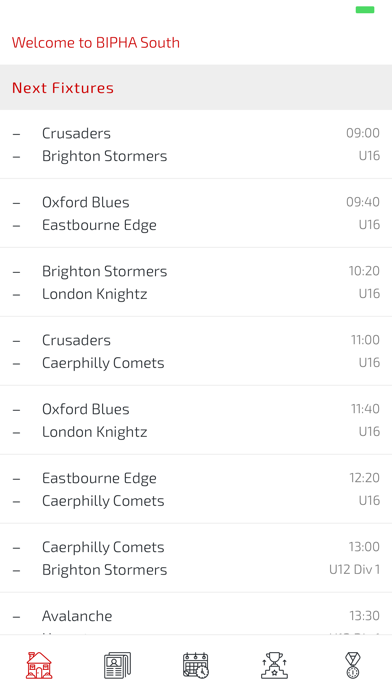The height and width of the screenshot is (696, 392).
Task: Tap the Welcome to BIPHA South title
Action: [95, 43]
